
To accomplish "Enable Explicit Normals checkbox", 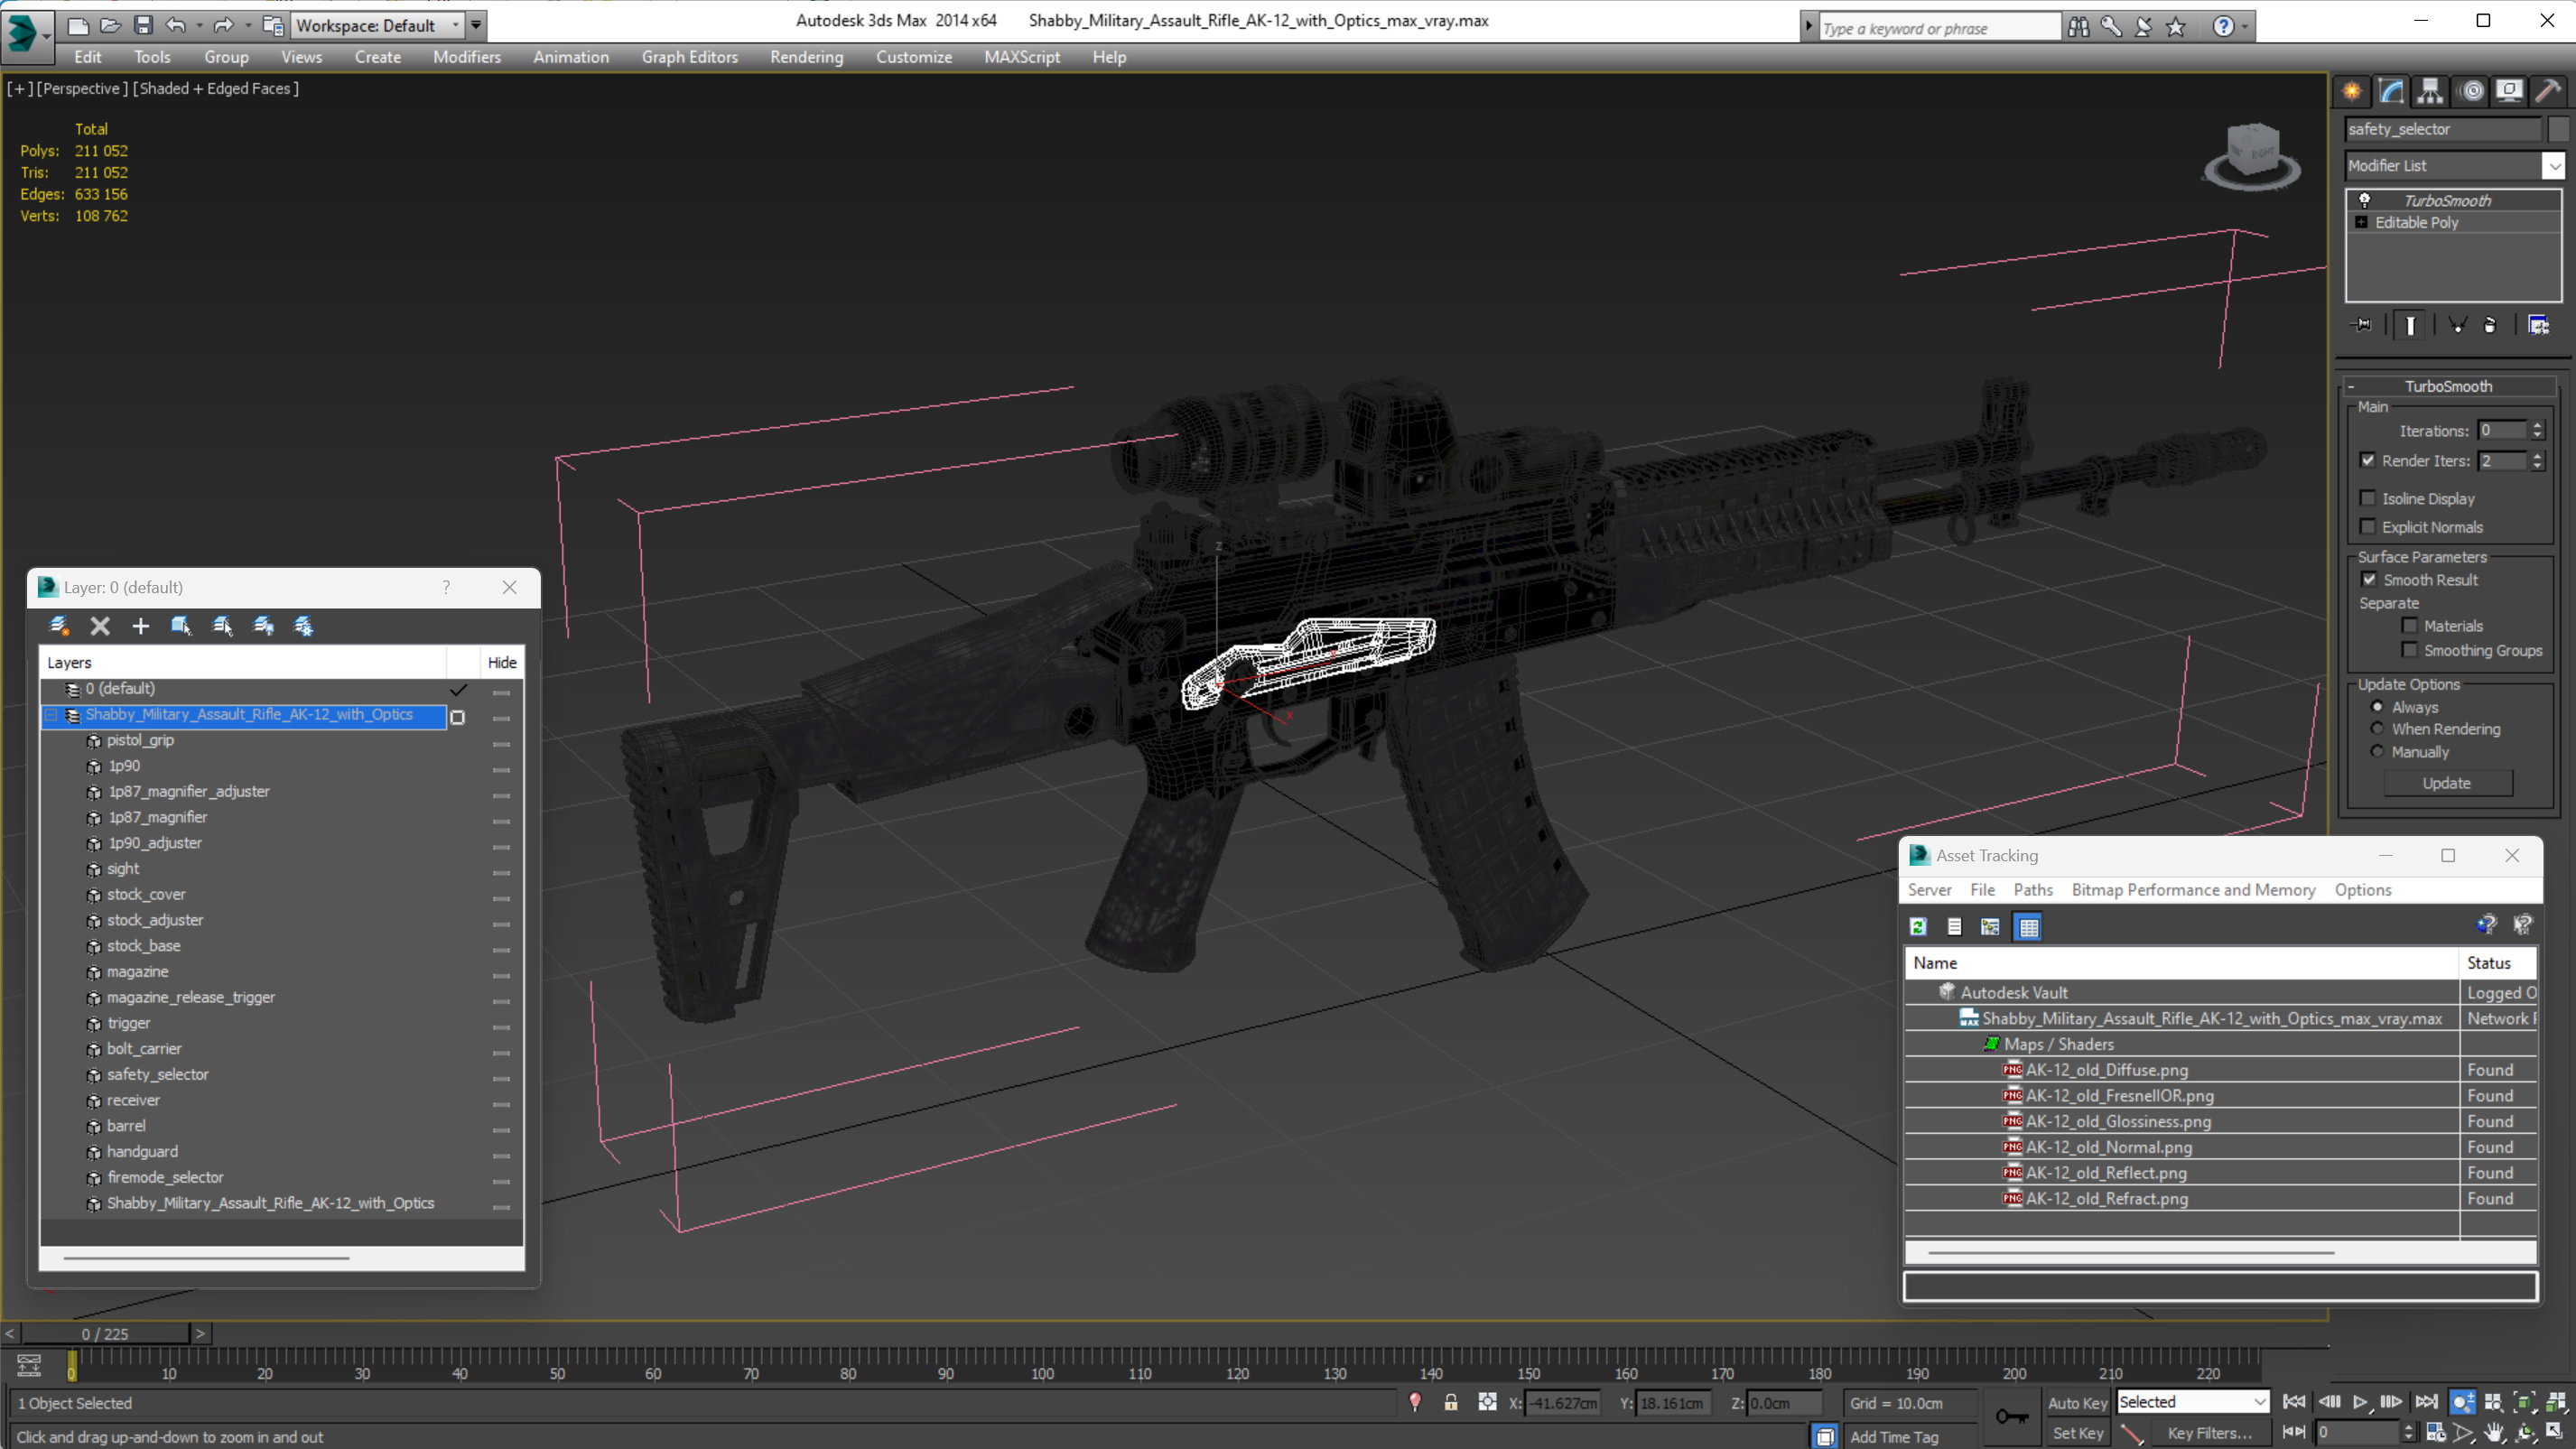I will point(2367,526).
